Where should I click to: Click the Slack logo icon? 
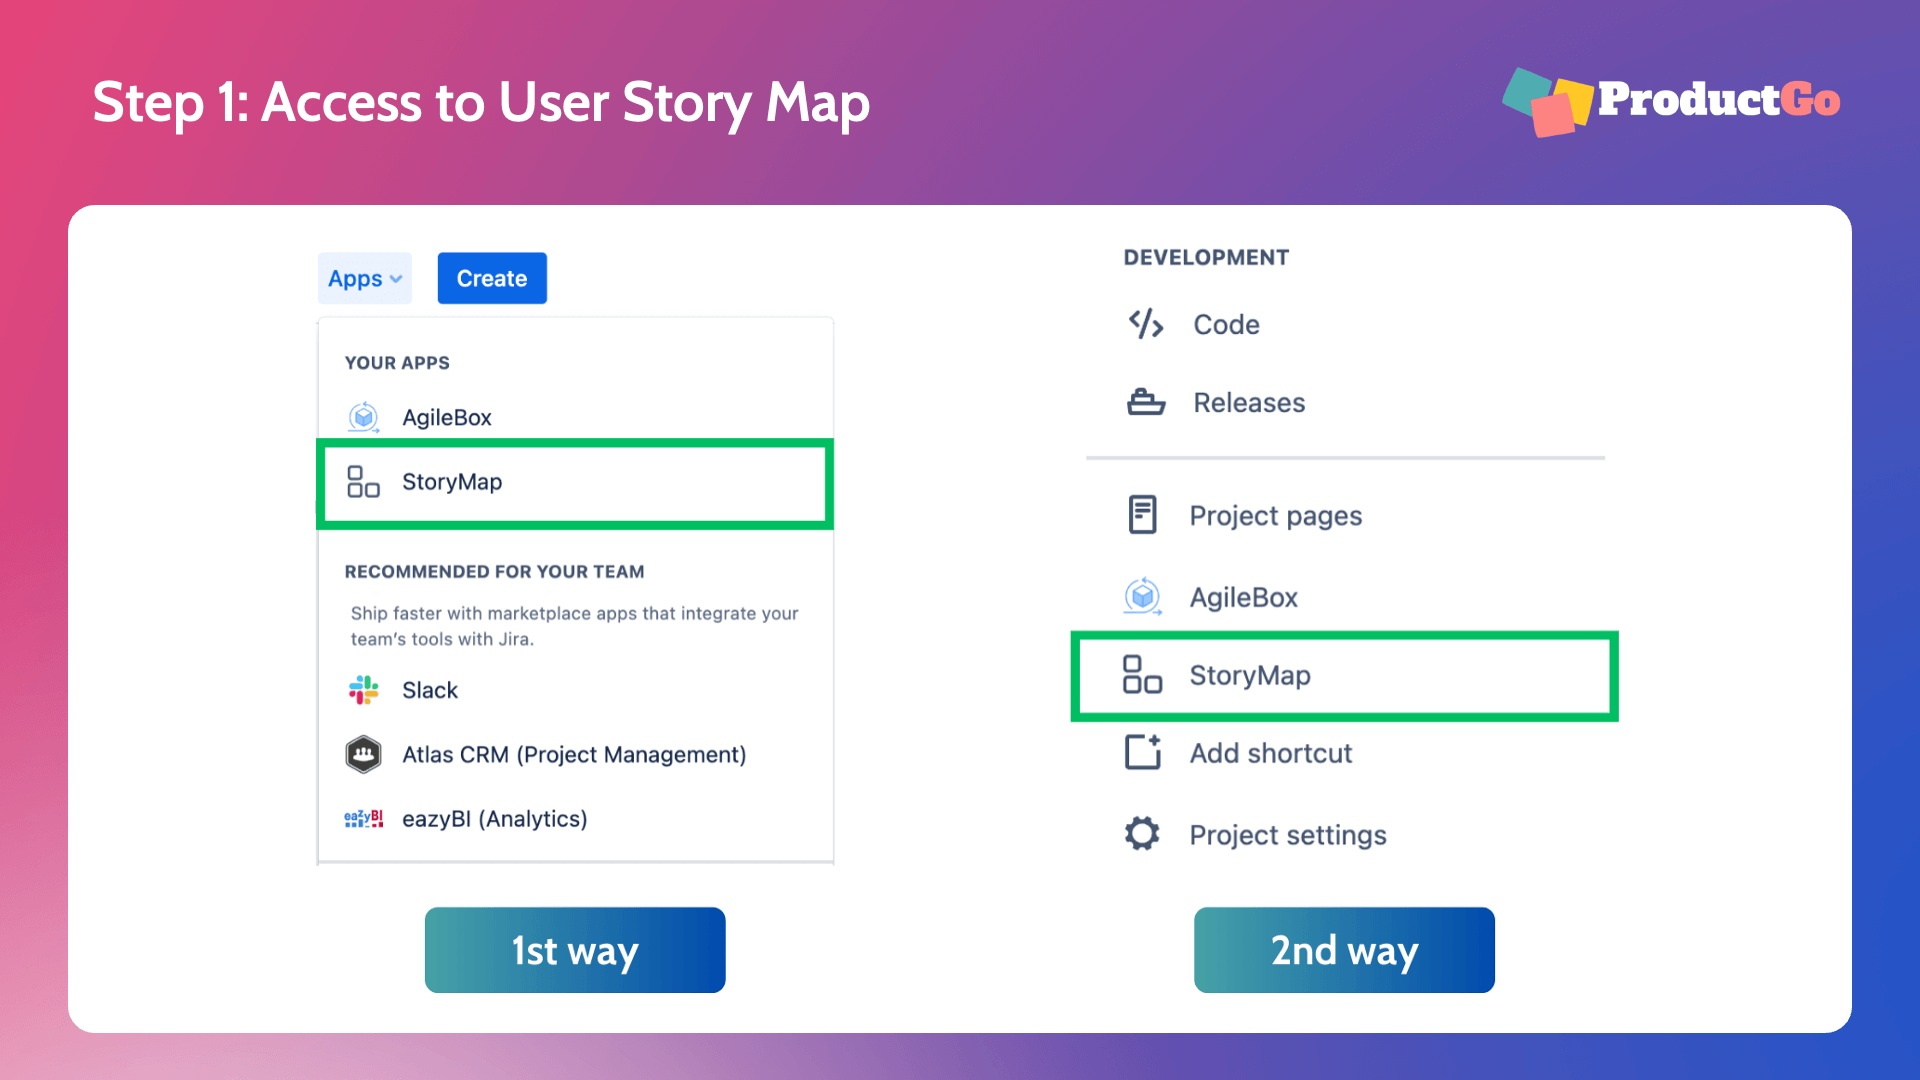pos(363,690)
